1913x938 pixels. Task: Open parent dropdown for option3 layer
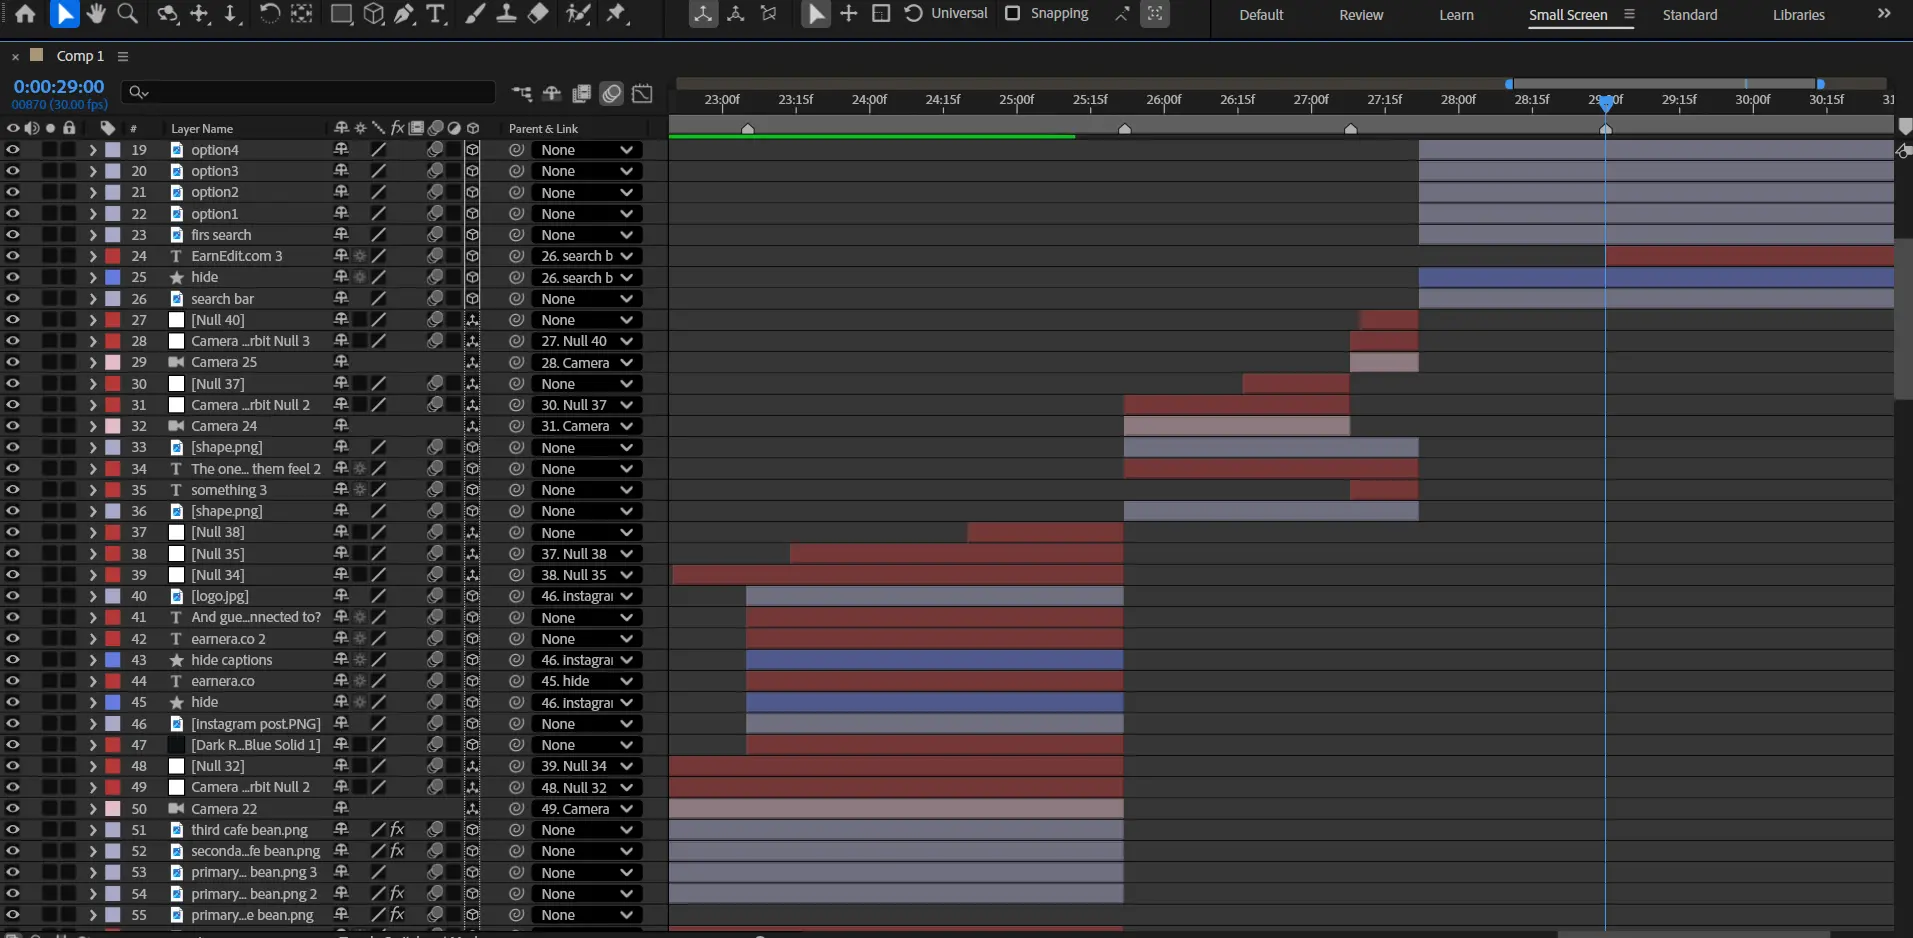pyautogui.click(x=586, y=171)
